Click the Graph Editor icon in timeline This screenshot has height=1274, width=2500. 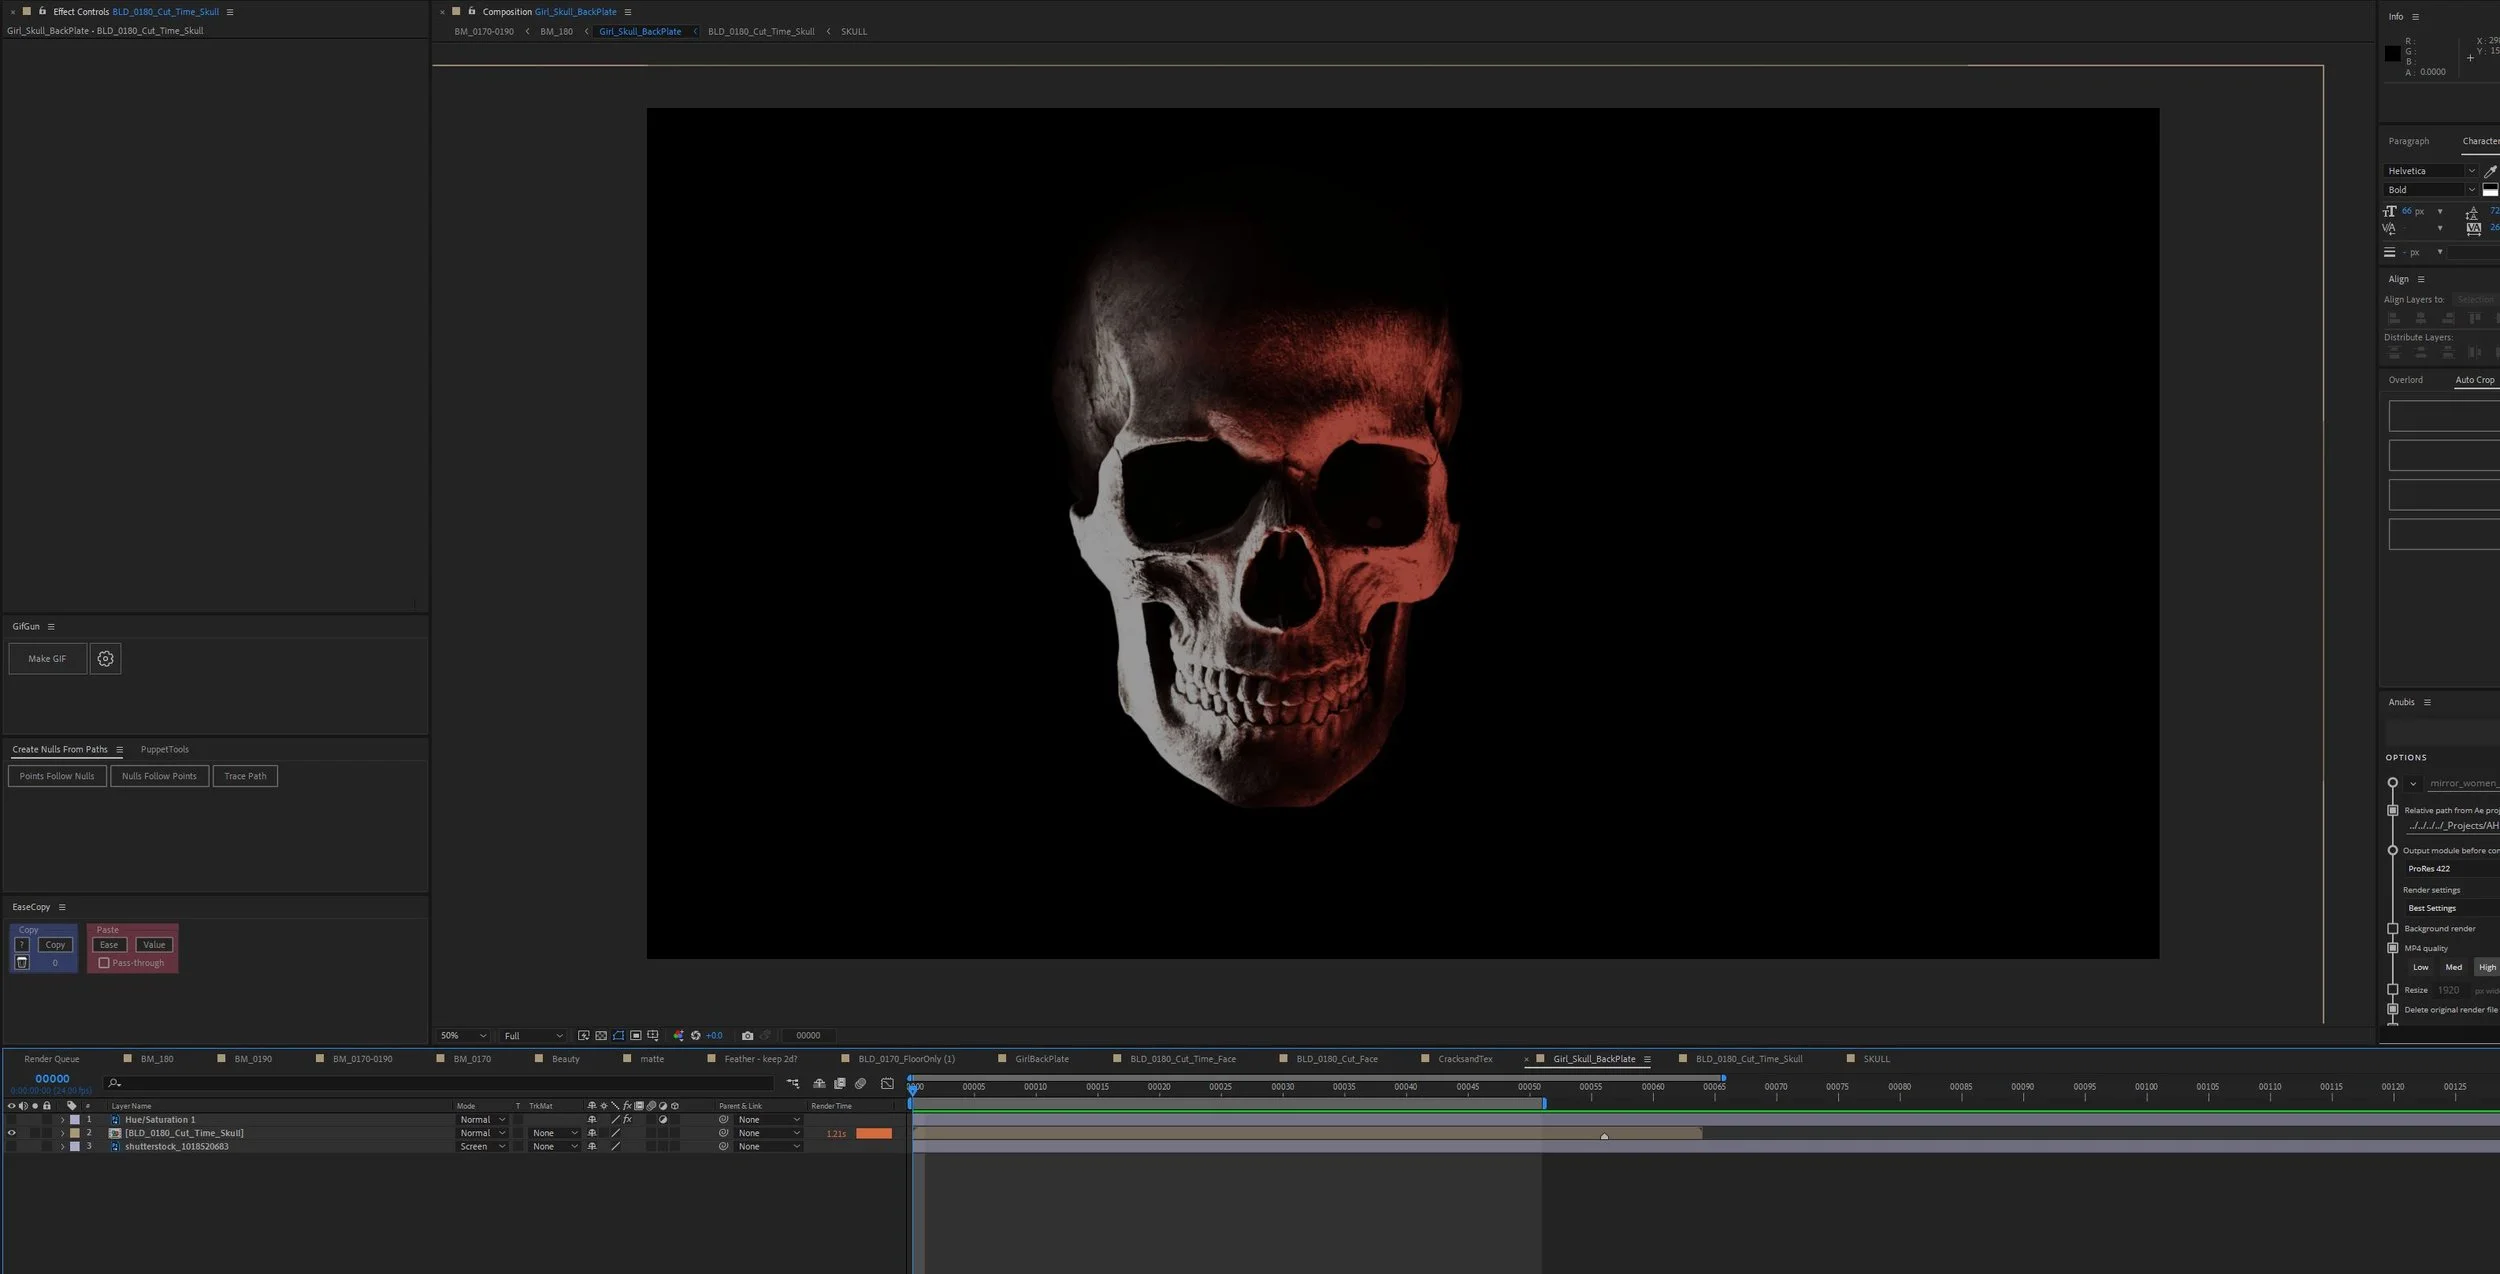click(887, 1083)
